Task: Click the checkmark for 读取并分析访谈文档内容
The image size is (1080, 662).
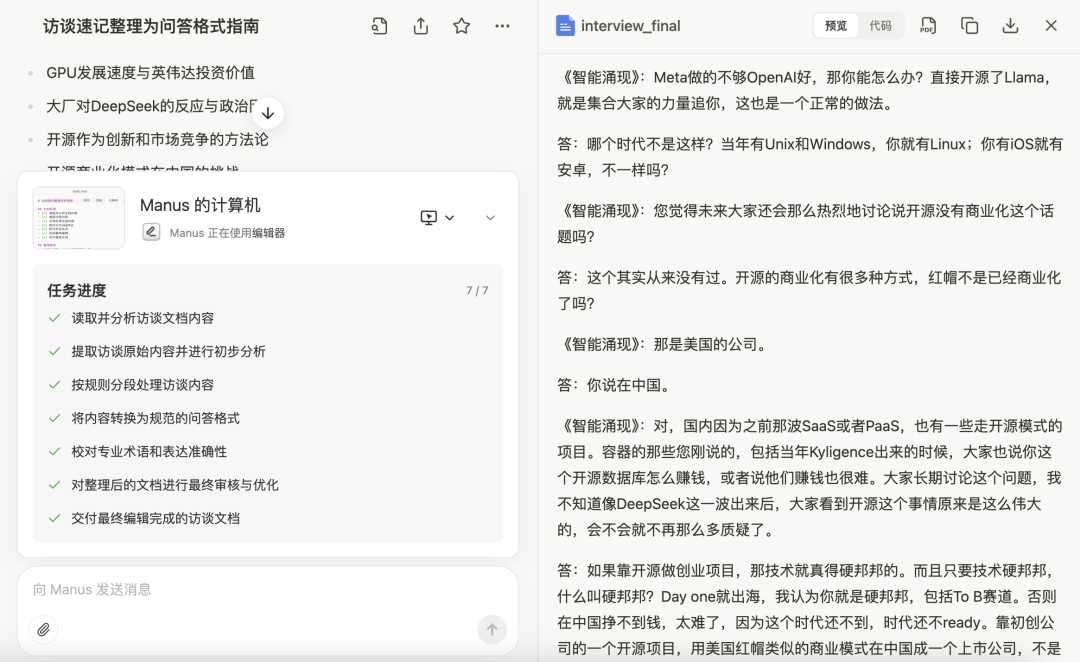Action: pos(55,318)
